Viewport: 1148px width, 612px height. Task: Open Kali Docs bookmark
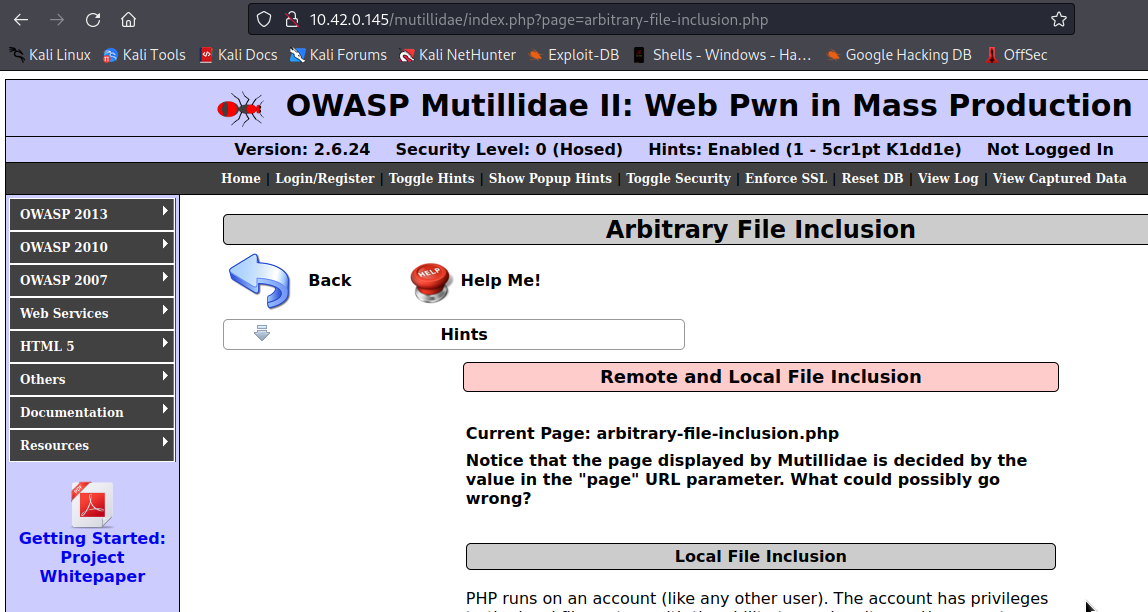point(239,55)
